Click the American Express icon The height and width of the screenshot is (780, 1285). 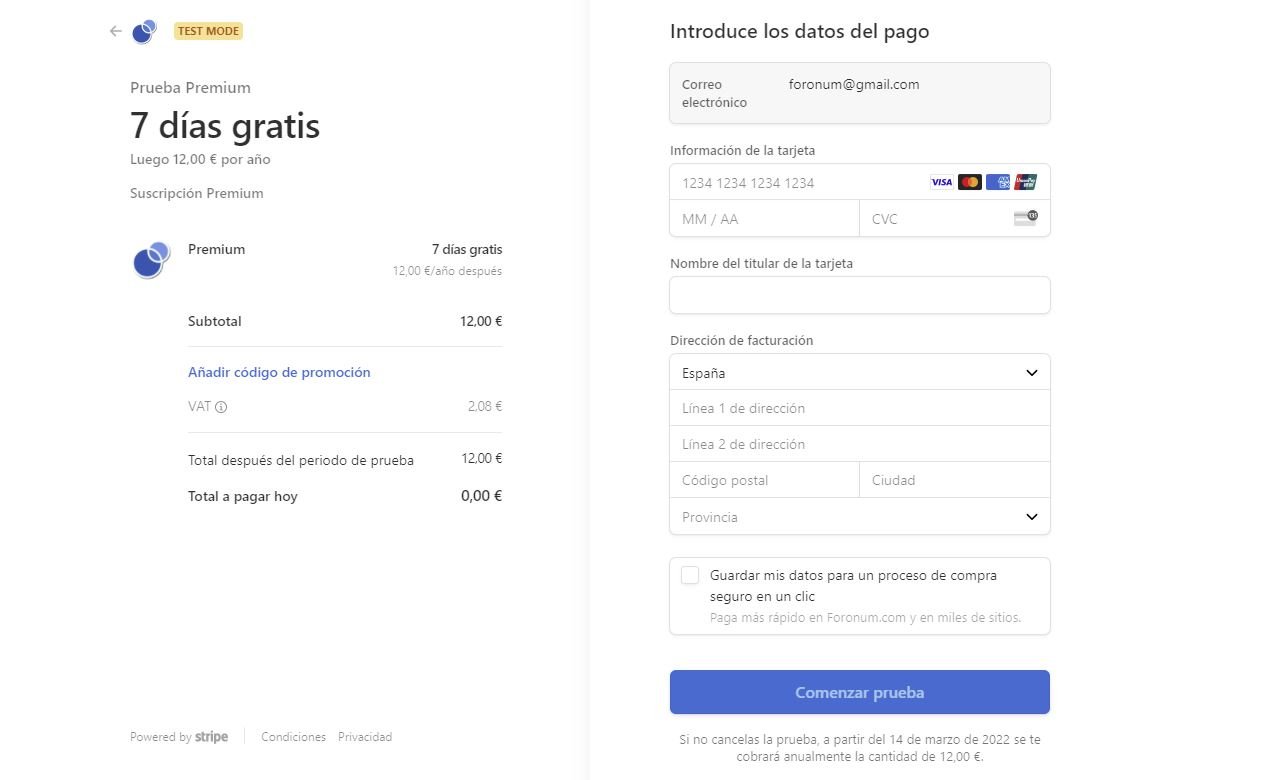(x=997, y=182)
